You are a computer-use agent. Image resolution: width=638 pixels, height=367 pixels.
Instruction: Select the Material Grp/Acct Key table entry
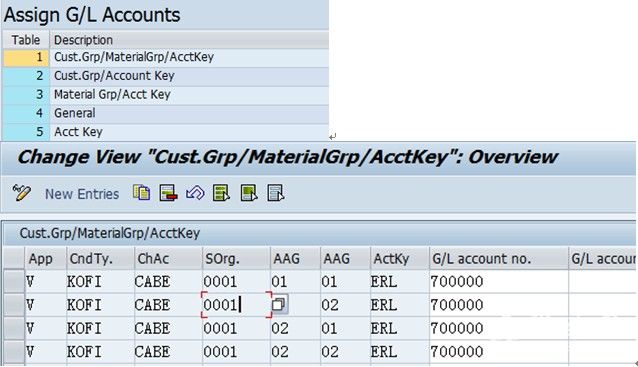point(189,95)
